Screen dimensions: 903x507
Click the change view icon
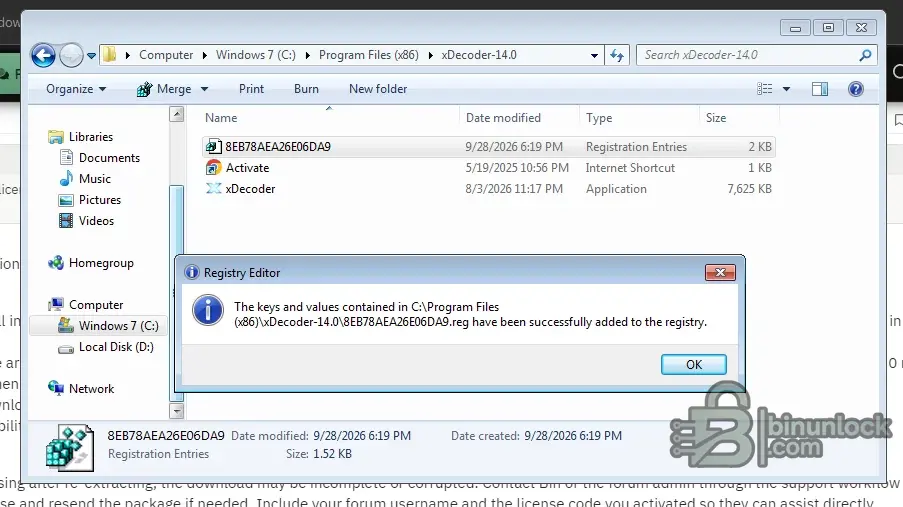(764, 89)
